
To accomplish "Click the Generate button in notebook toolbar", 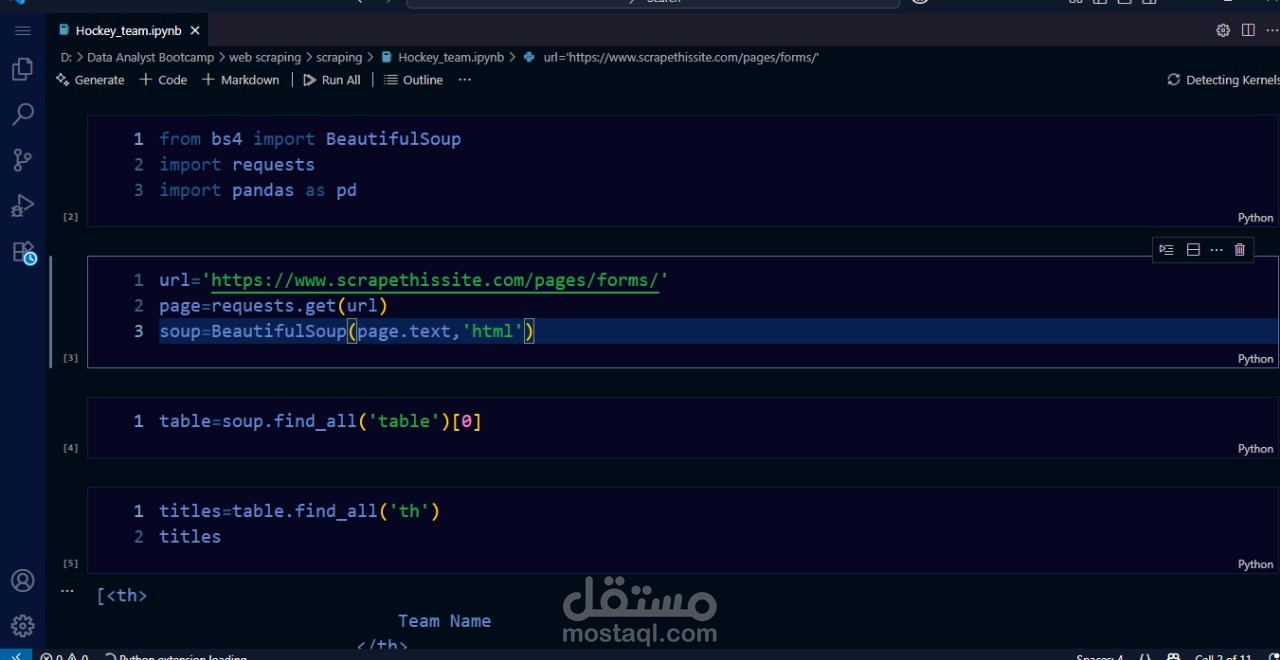I will (x=90, y=80).
